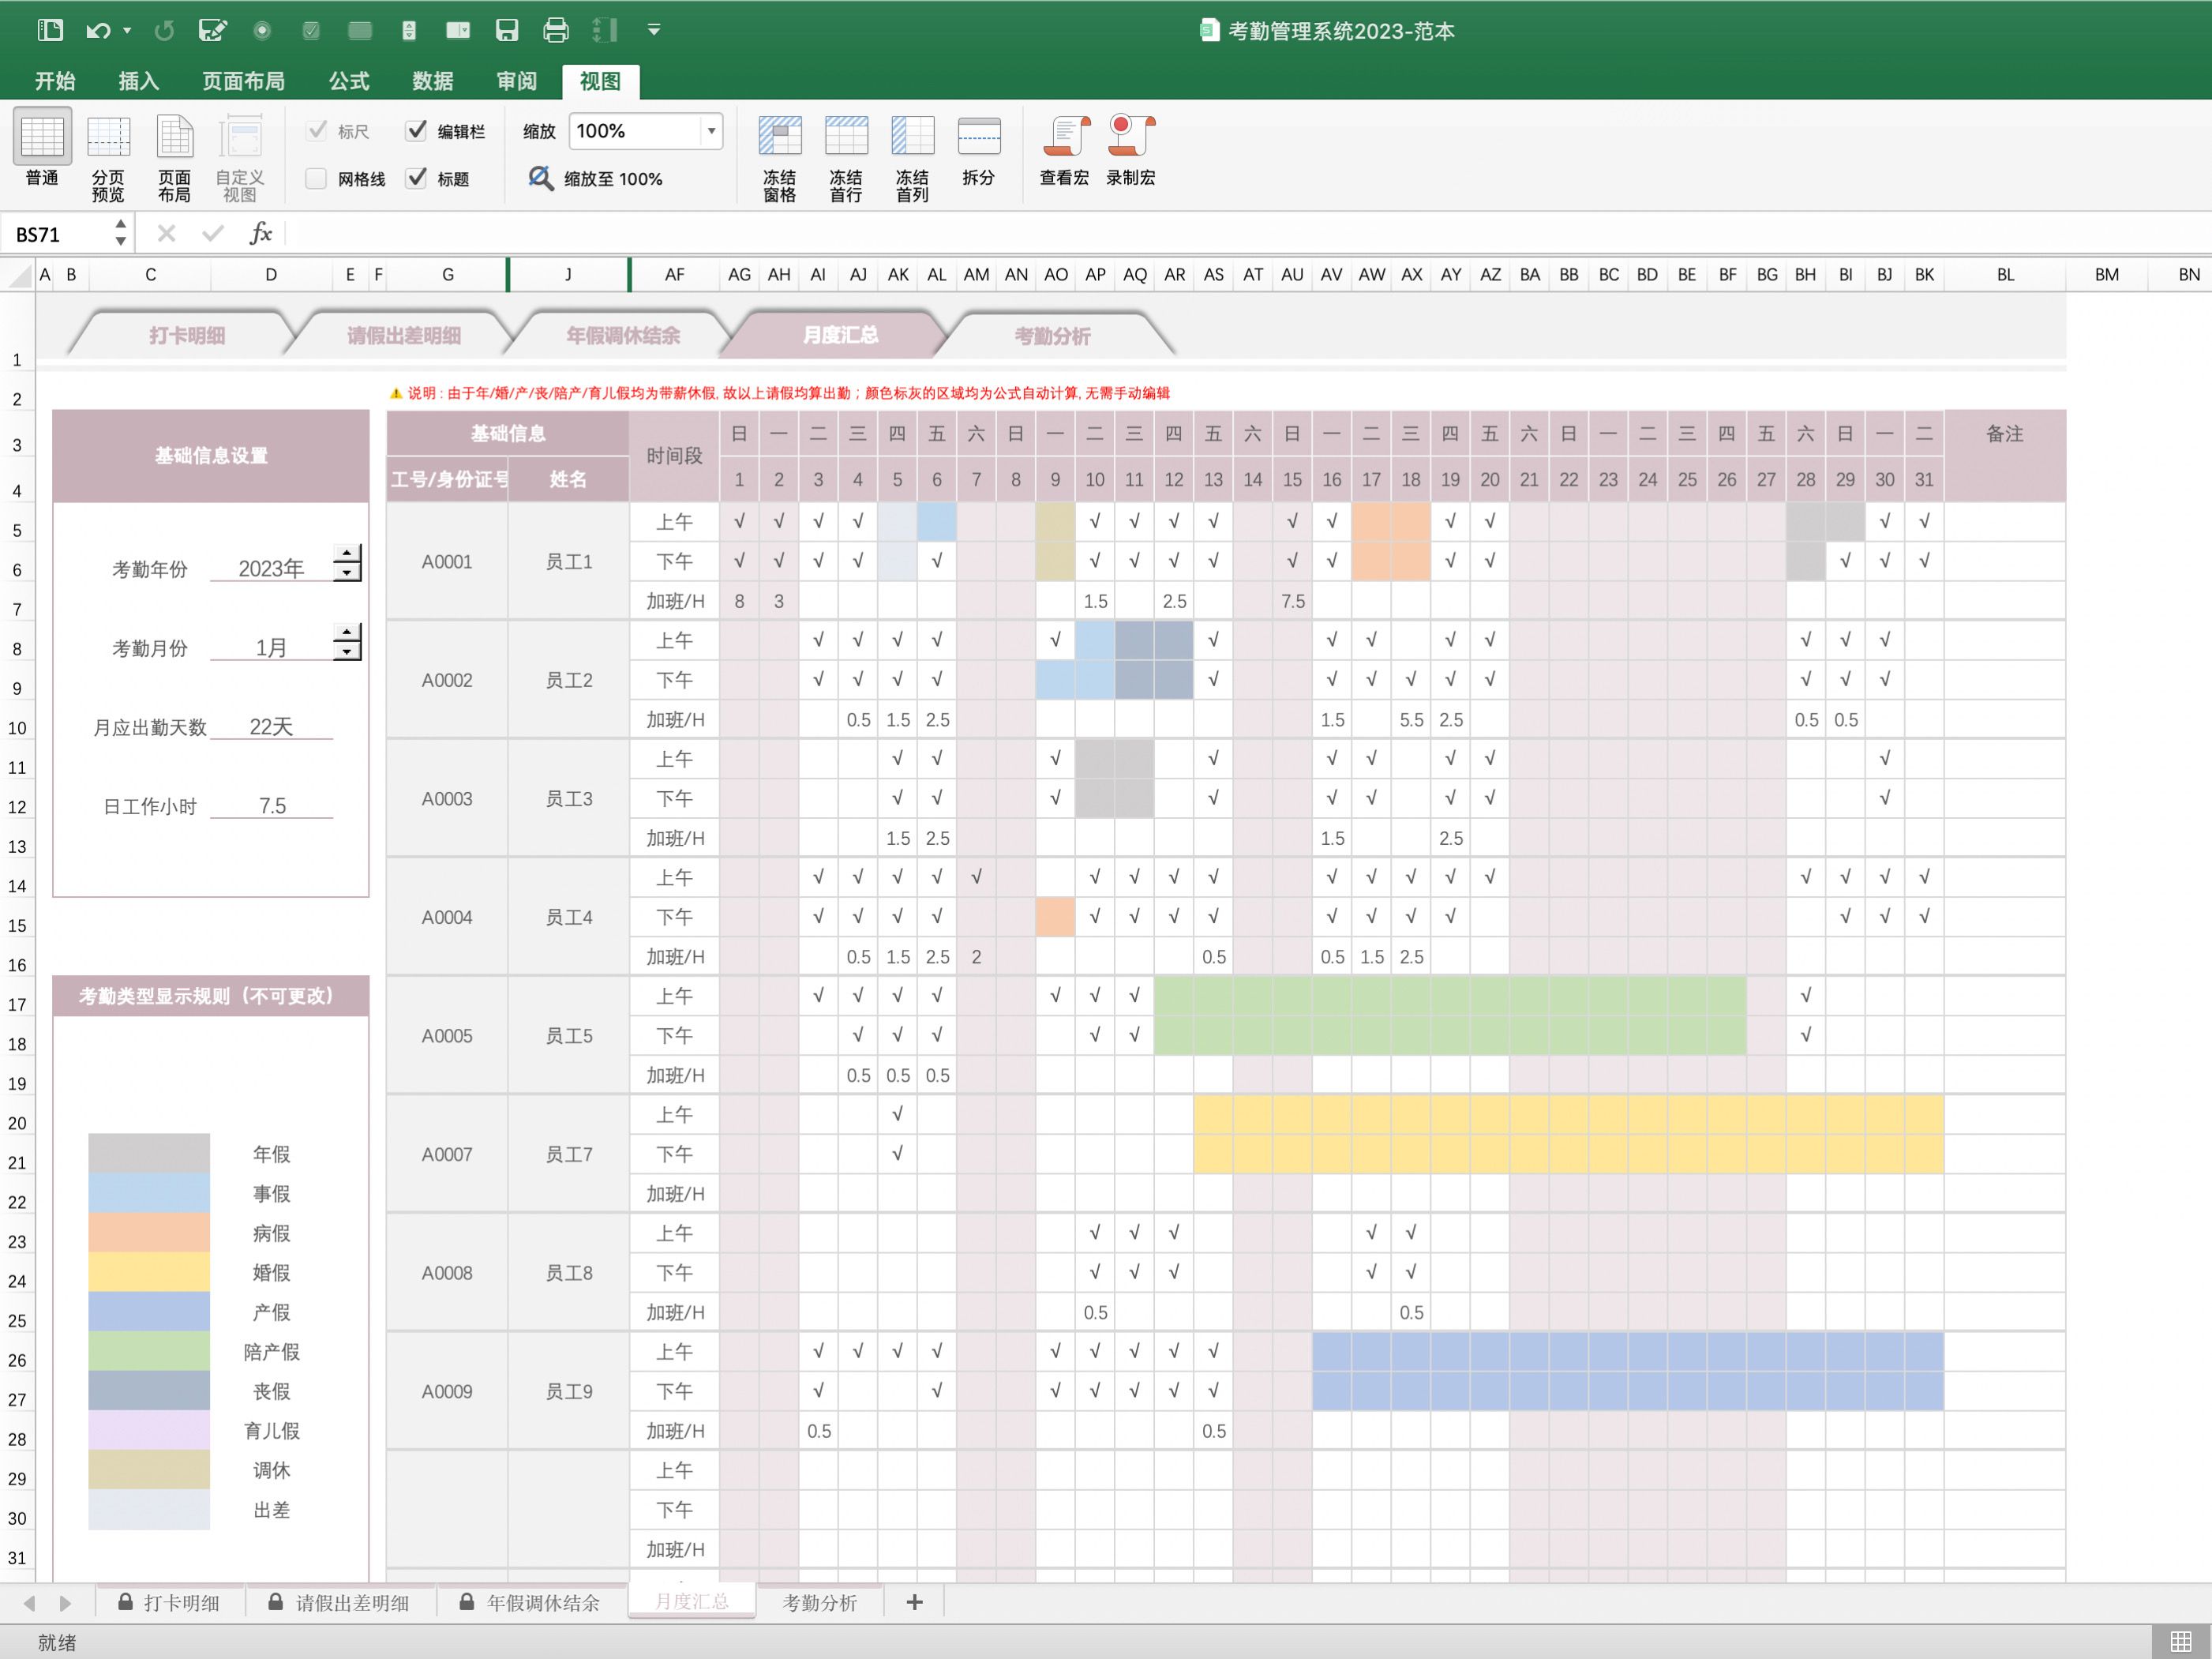
Task: Click the Redo icon
Action: [x=164, y=30]
